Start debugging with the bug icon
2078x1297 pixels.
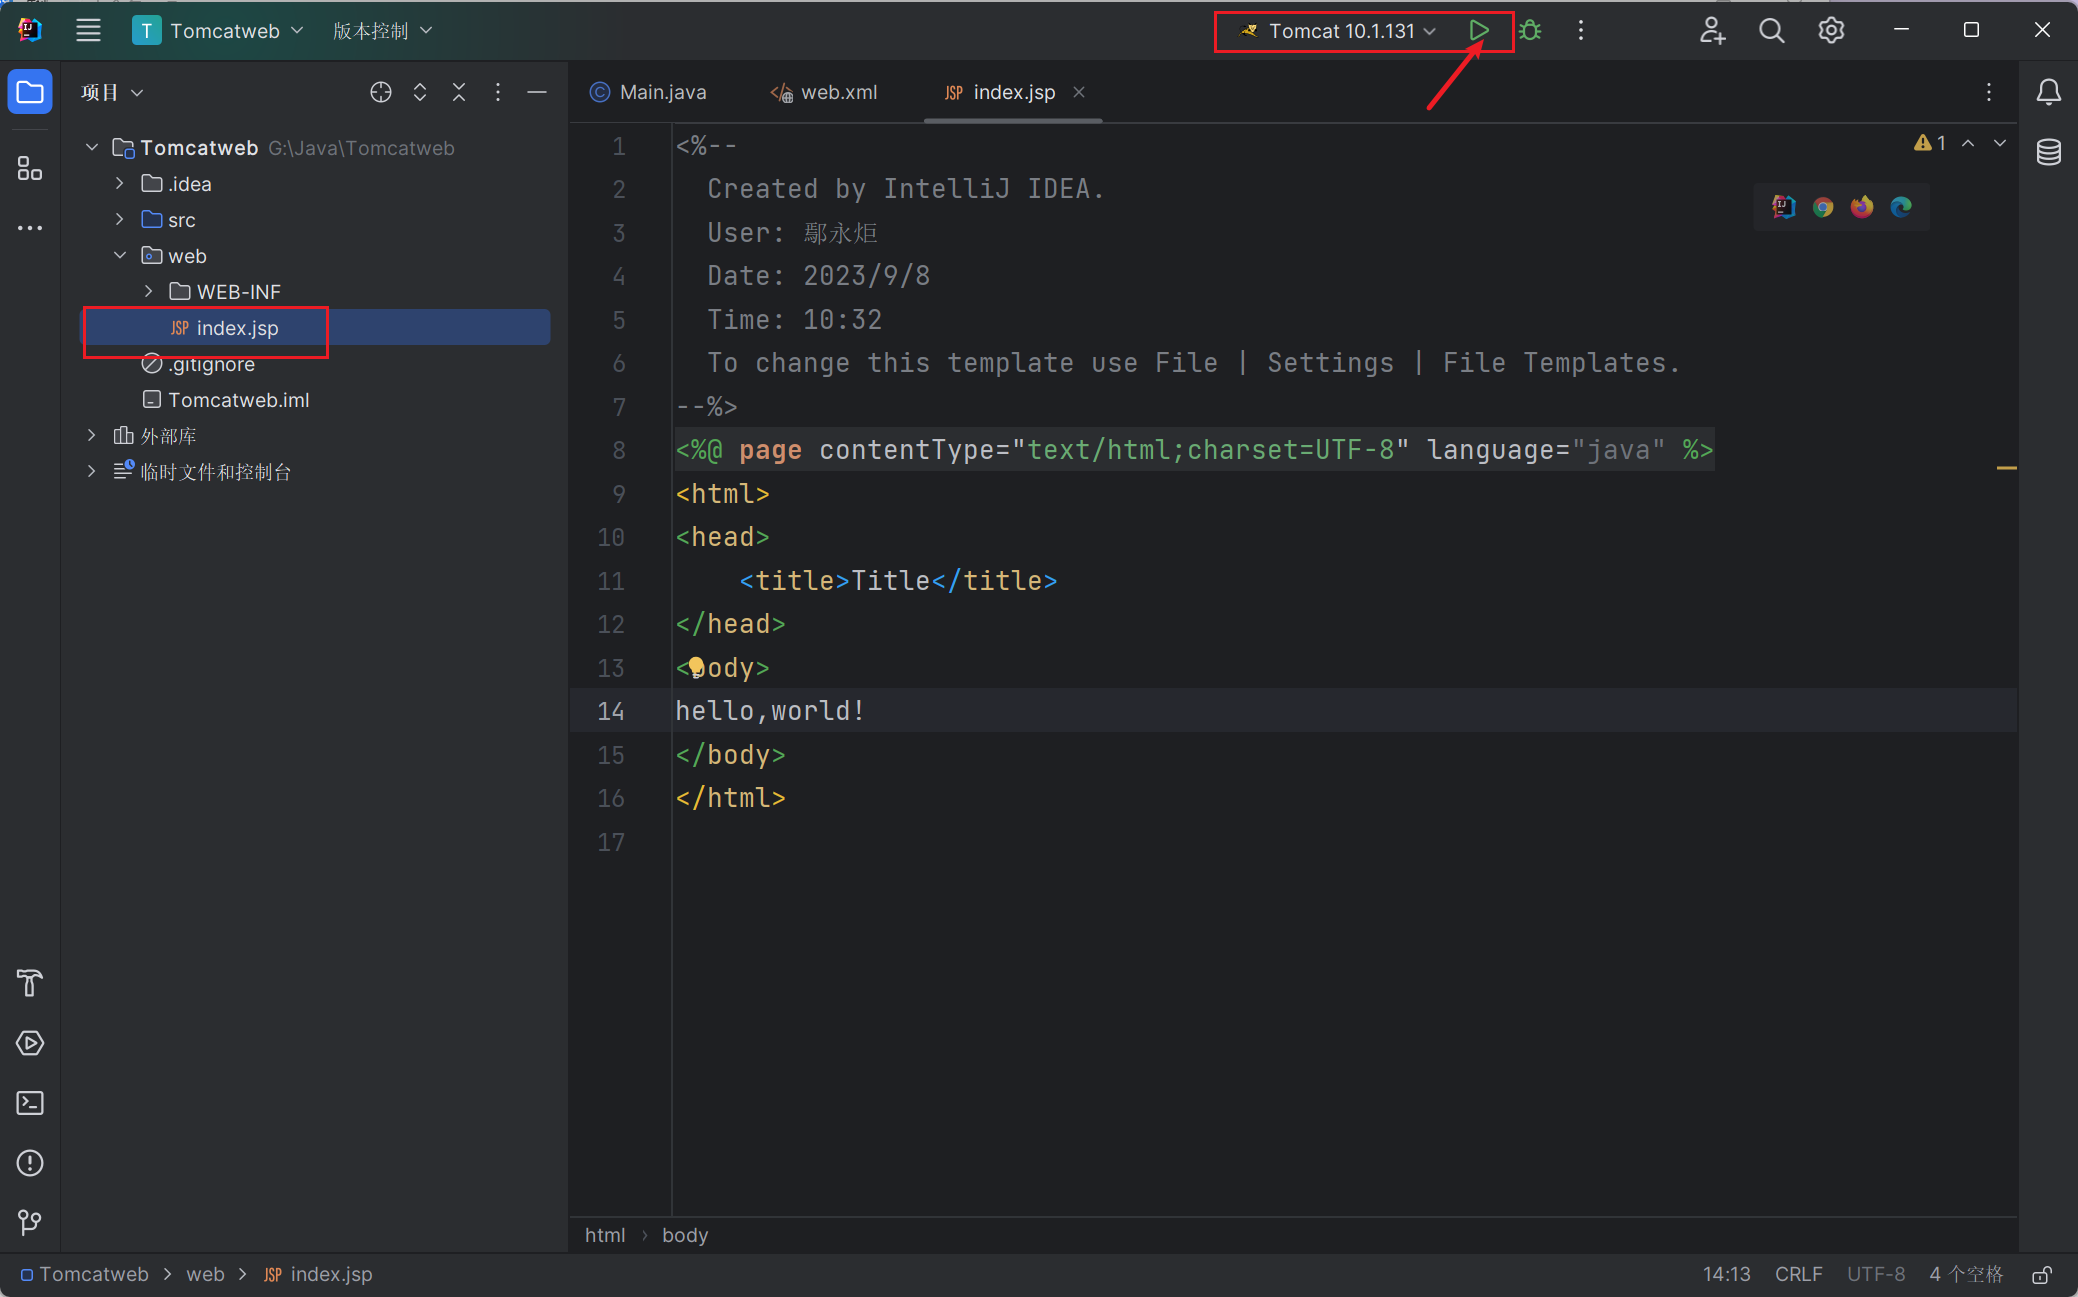tap(1530, 31)
